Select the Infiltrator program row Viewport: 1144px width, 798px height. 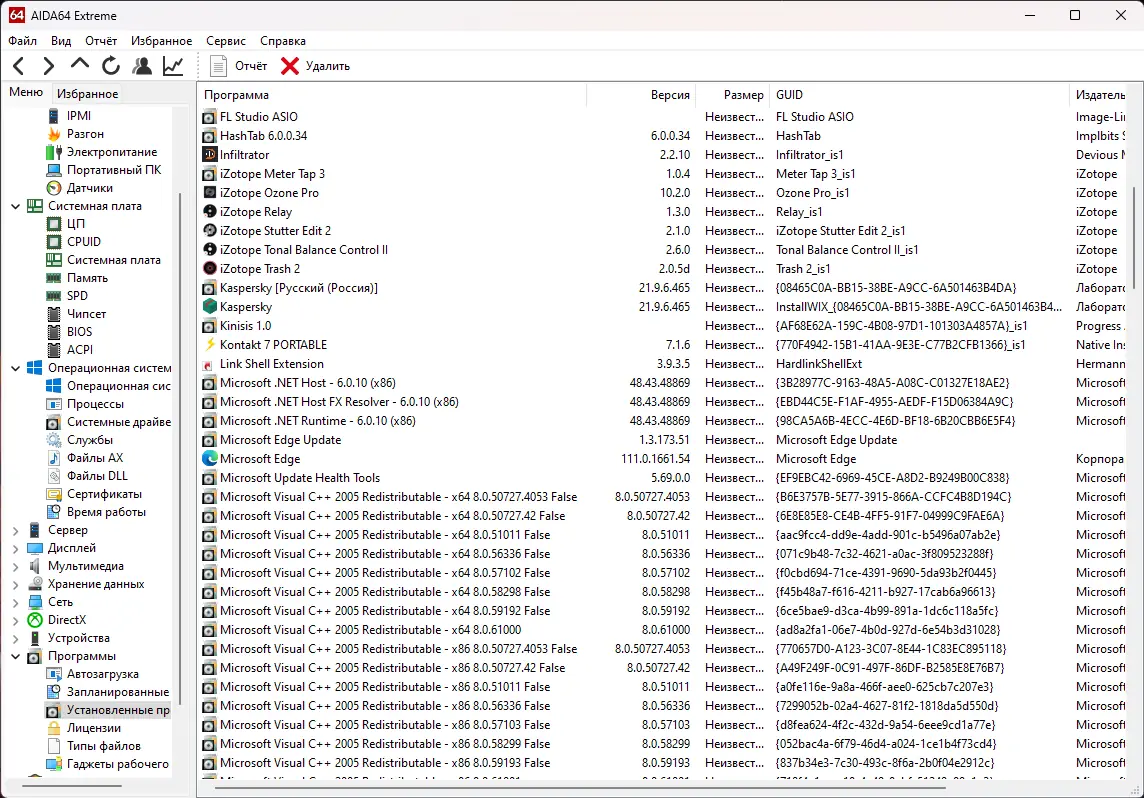pos(662,155)
